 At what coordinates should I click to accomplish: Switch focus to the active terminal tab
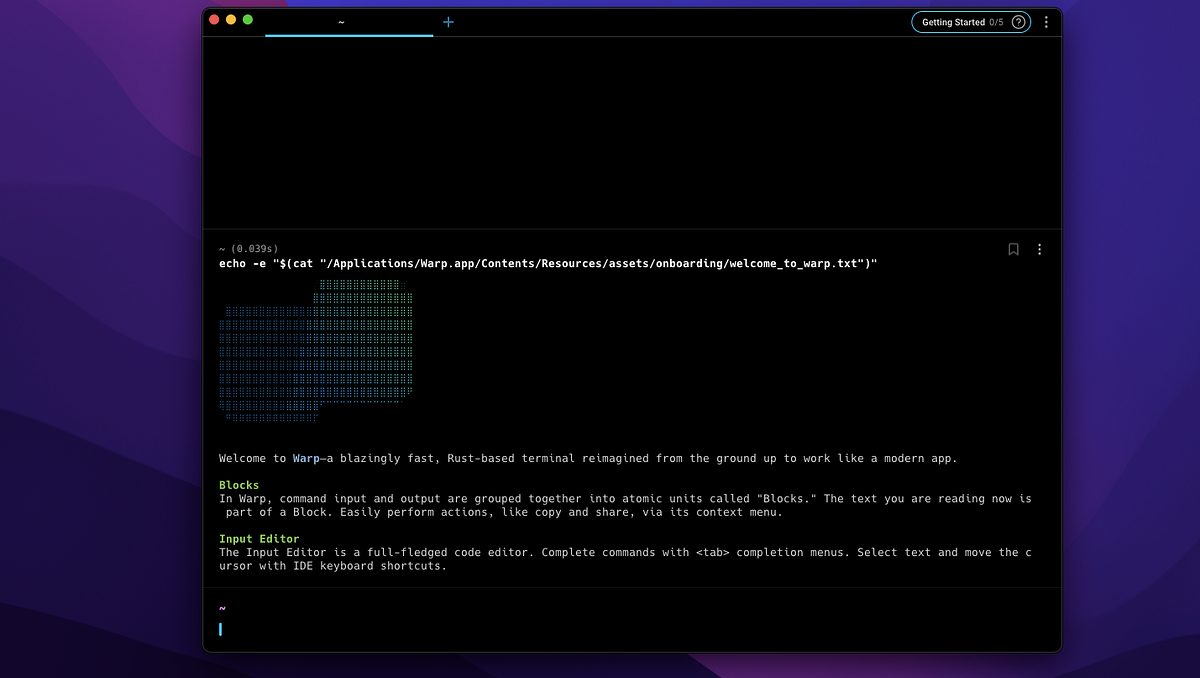pyautogui.click(x=340, y=21)
